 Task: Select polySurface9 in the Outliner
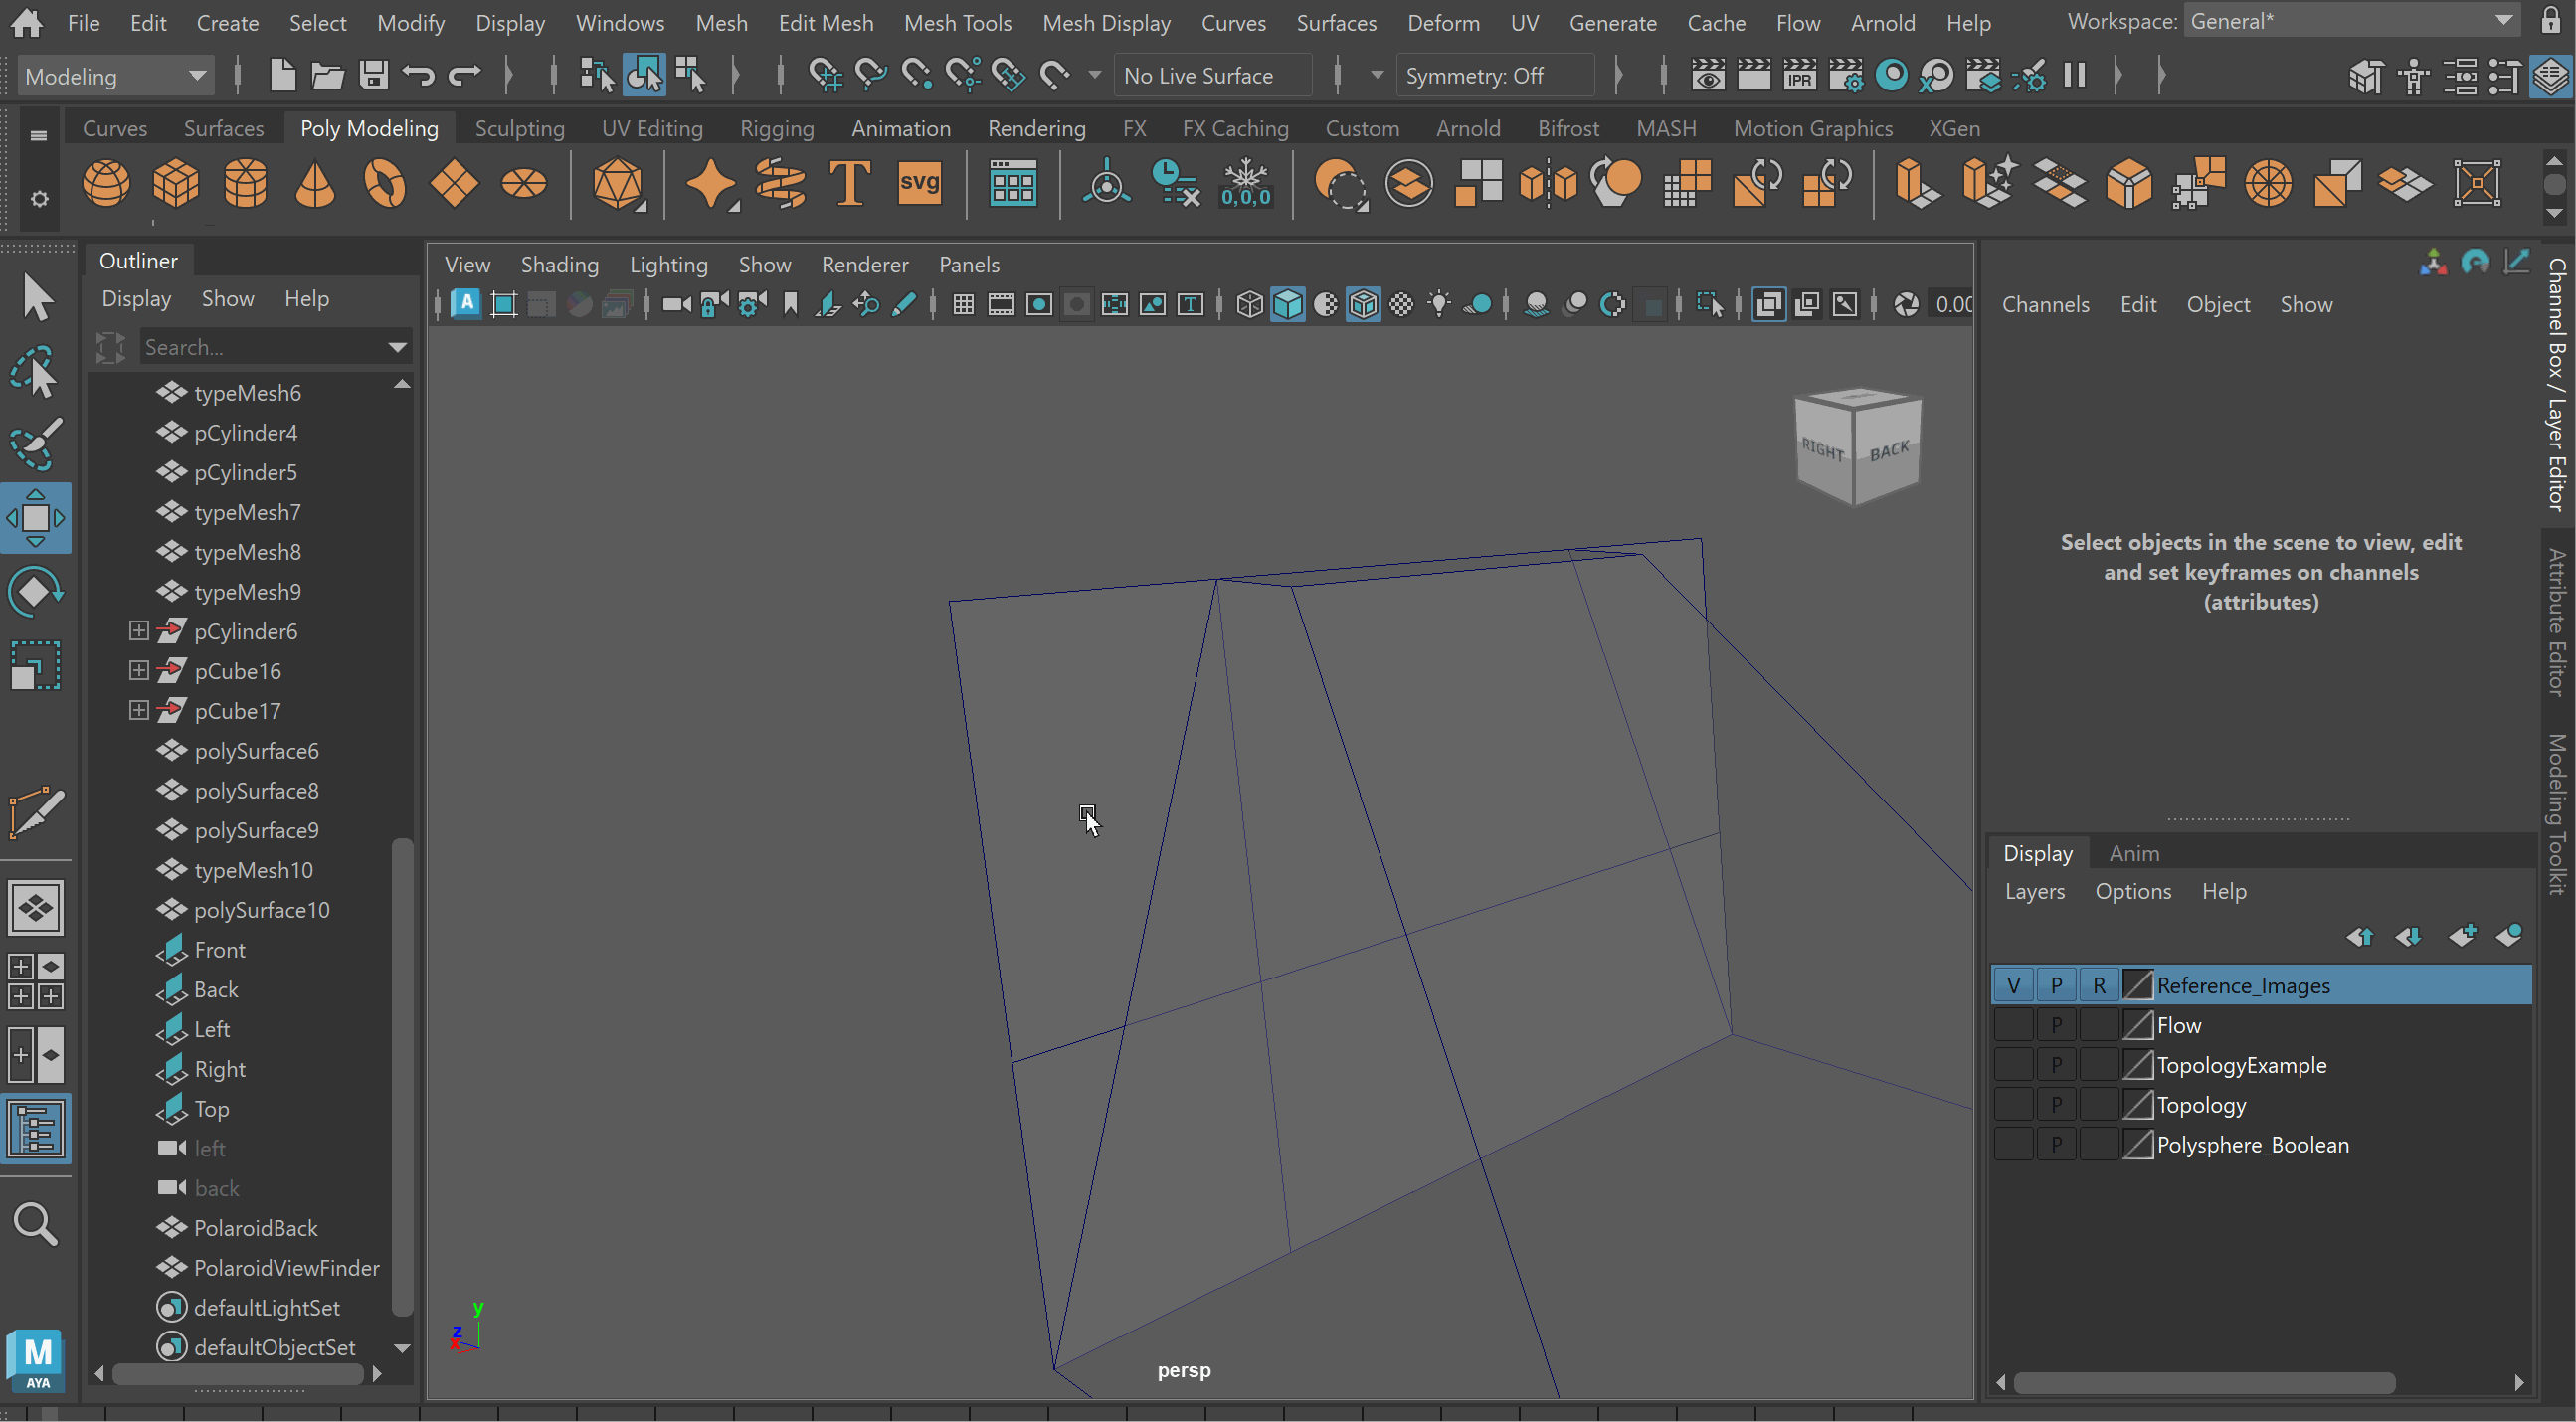point(257,830)
